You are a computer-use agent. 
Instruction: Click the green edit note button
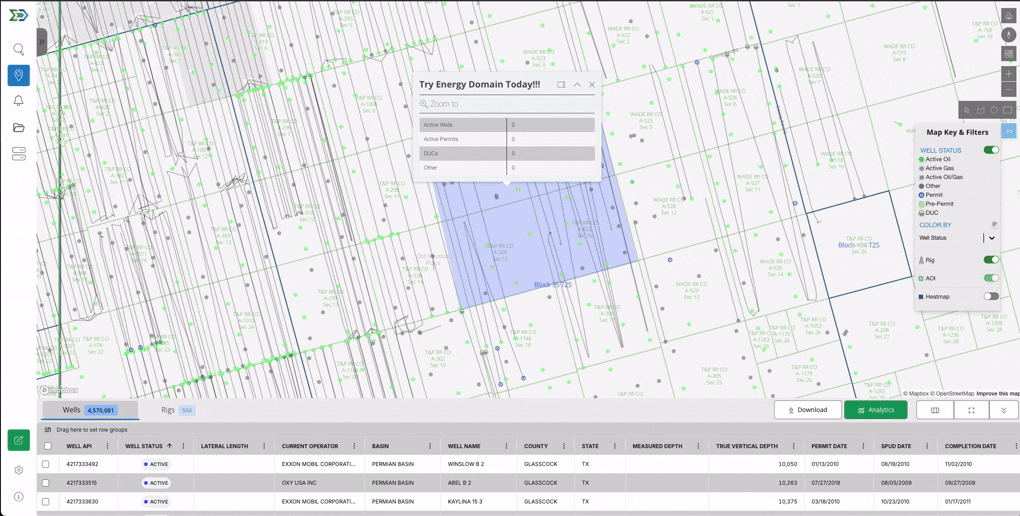[x=18, y=441]
